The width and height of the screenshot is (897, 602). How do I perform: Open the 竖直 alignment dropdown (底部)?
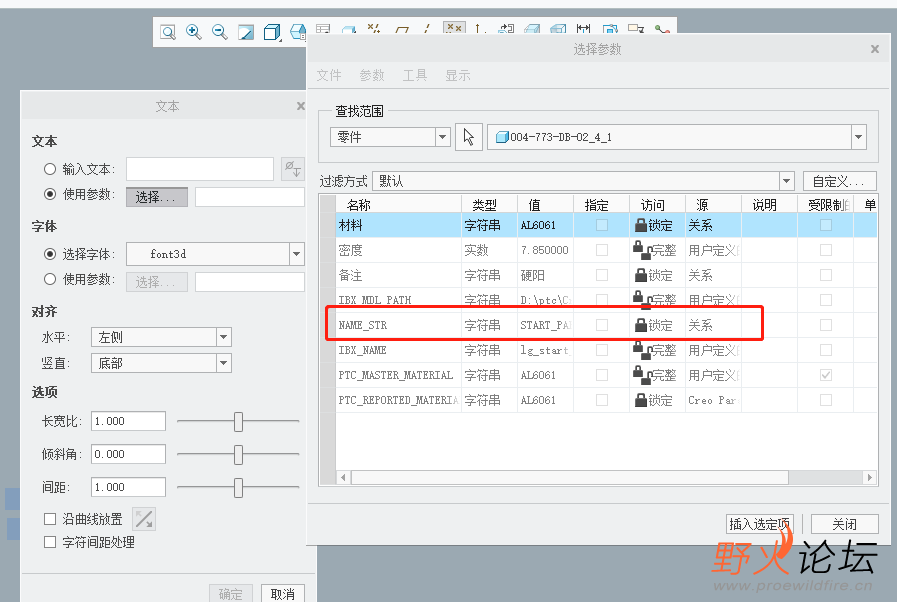pos(224,363)
